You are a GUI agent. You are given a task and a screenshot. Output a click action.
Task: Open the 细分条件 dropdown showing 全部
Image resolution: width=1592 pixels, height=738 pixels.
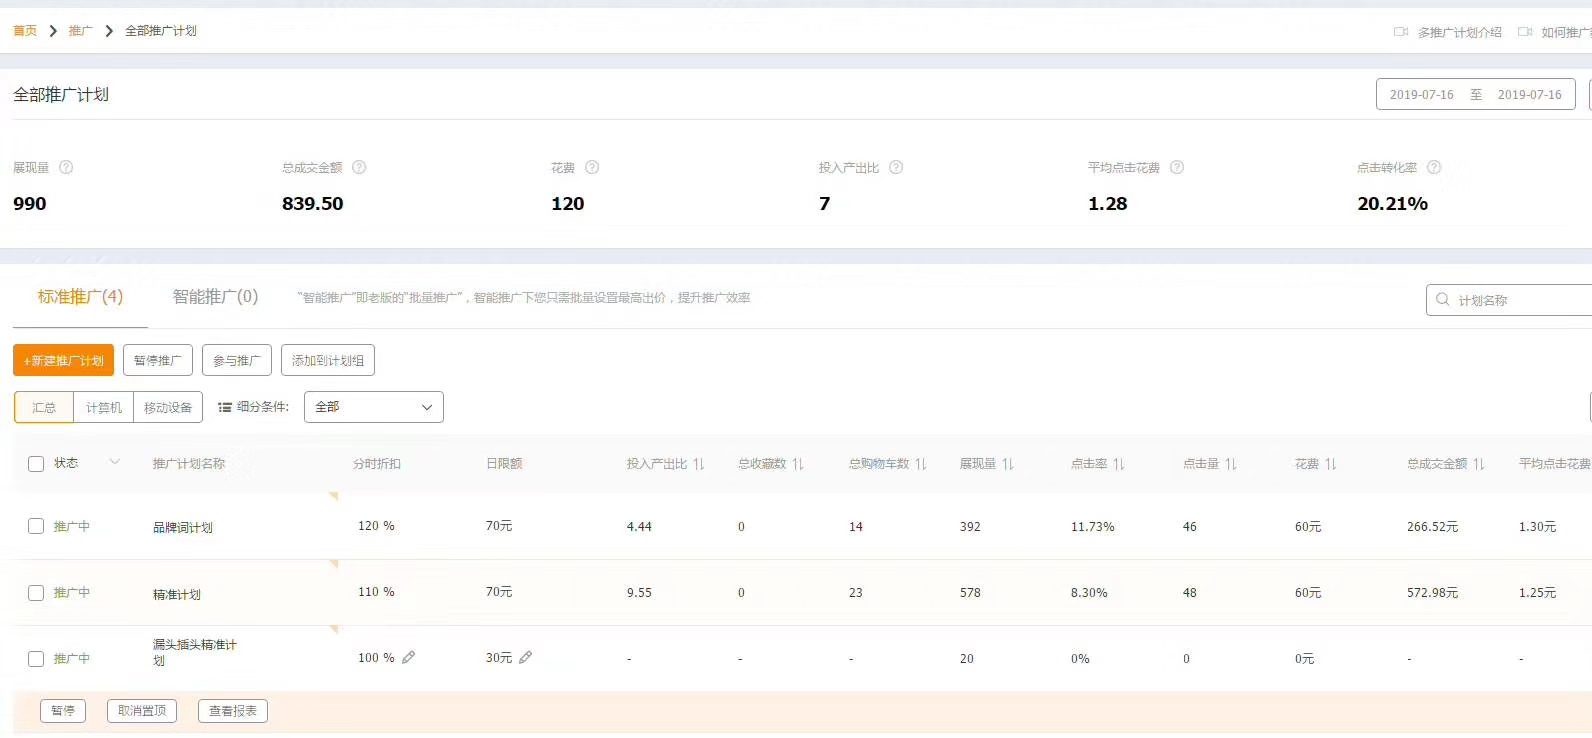(x=373, y=407)
